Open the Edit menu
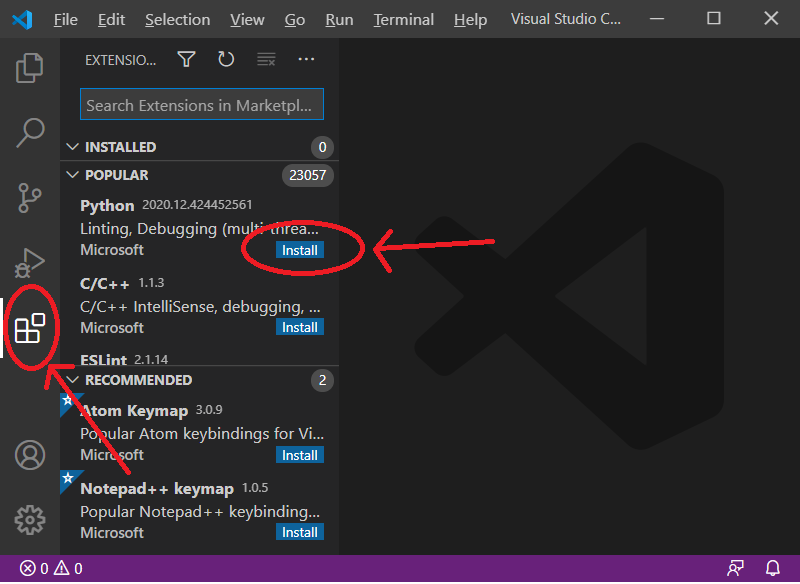 click(x=111, y=19)
